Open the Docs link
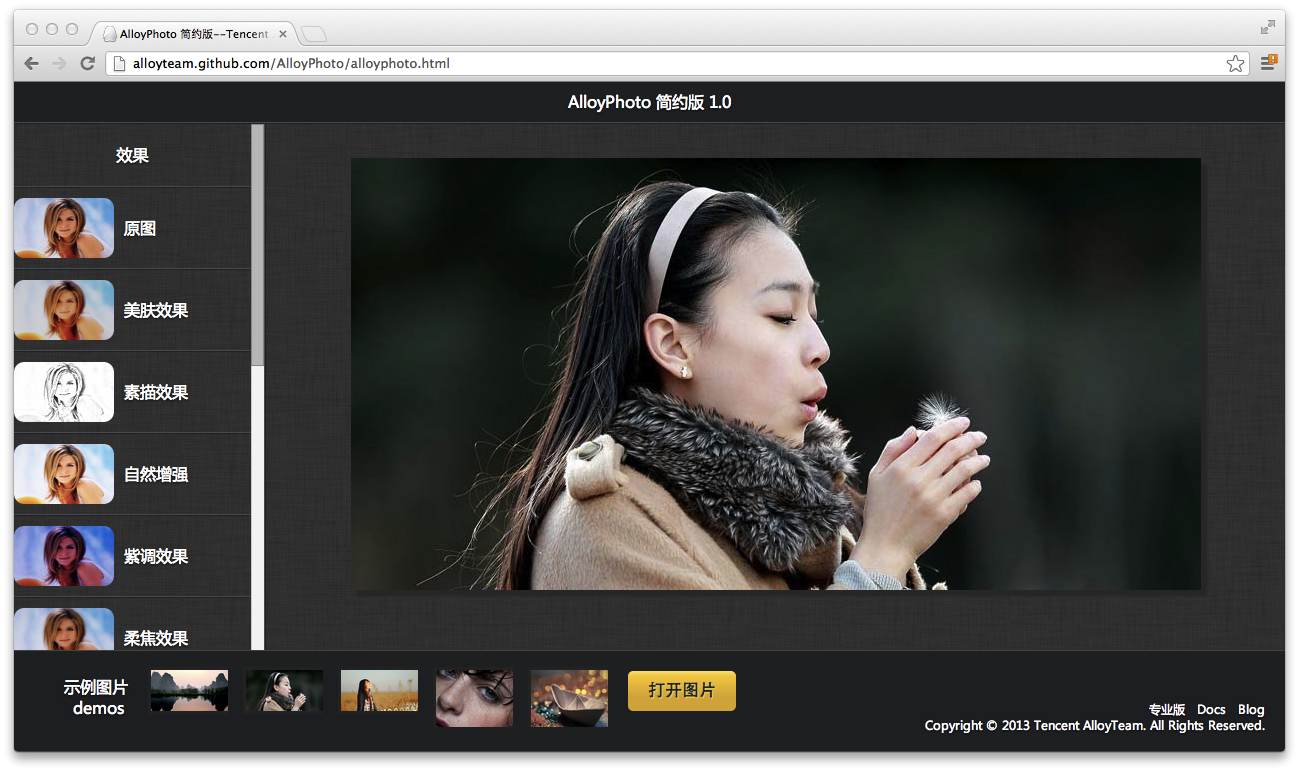 click(1210, 709)
